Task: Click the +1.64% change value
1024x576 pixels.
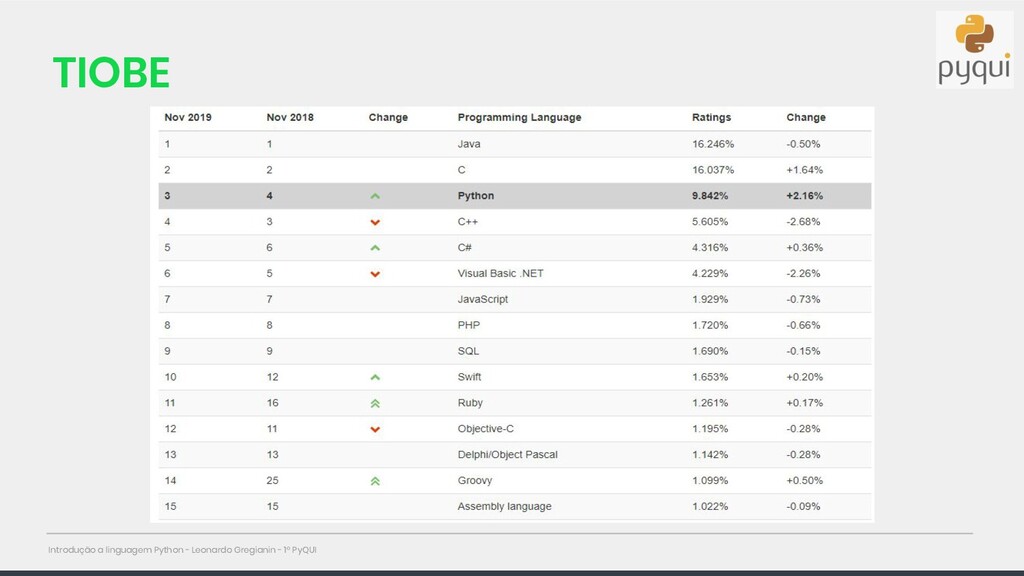Action: 805,170
